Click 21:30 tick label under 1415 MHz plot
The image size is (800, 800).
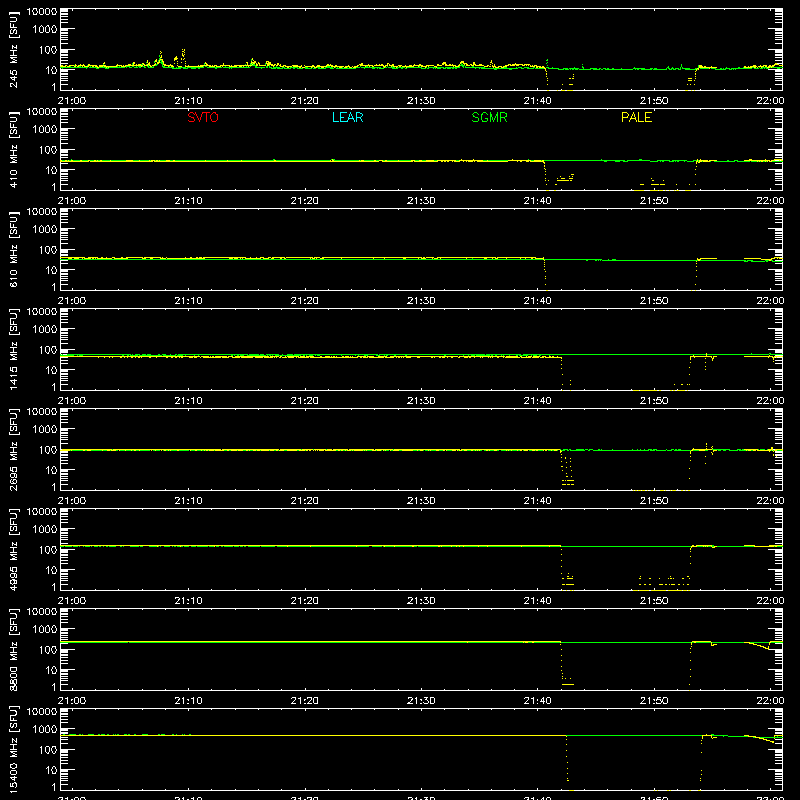(421, 401)
